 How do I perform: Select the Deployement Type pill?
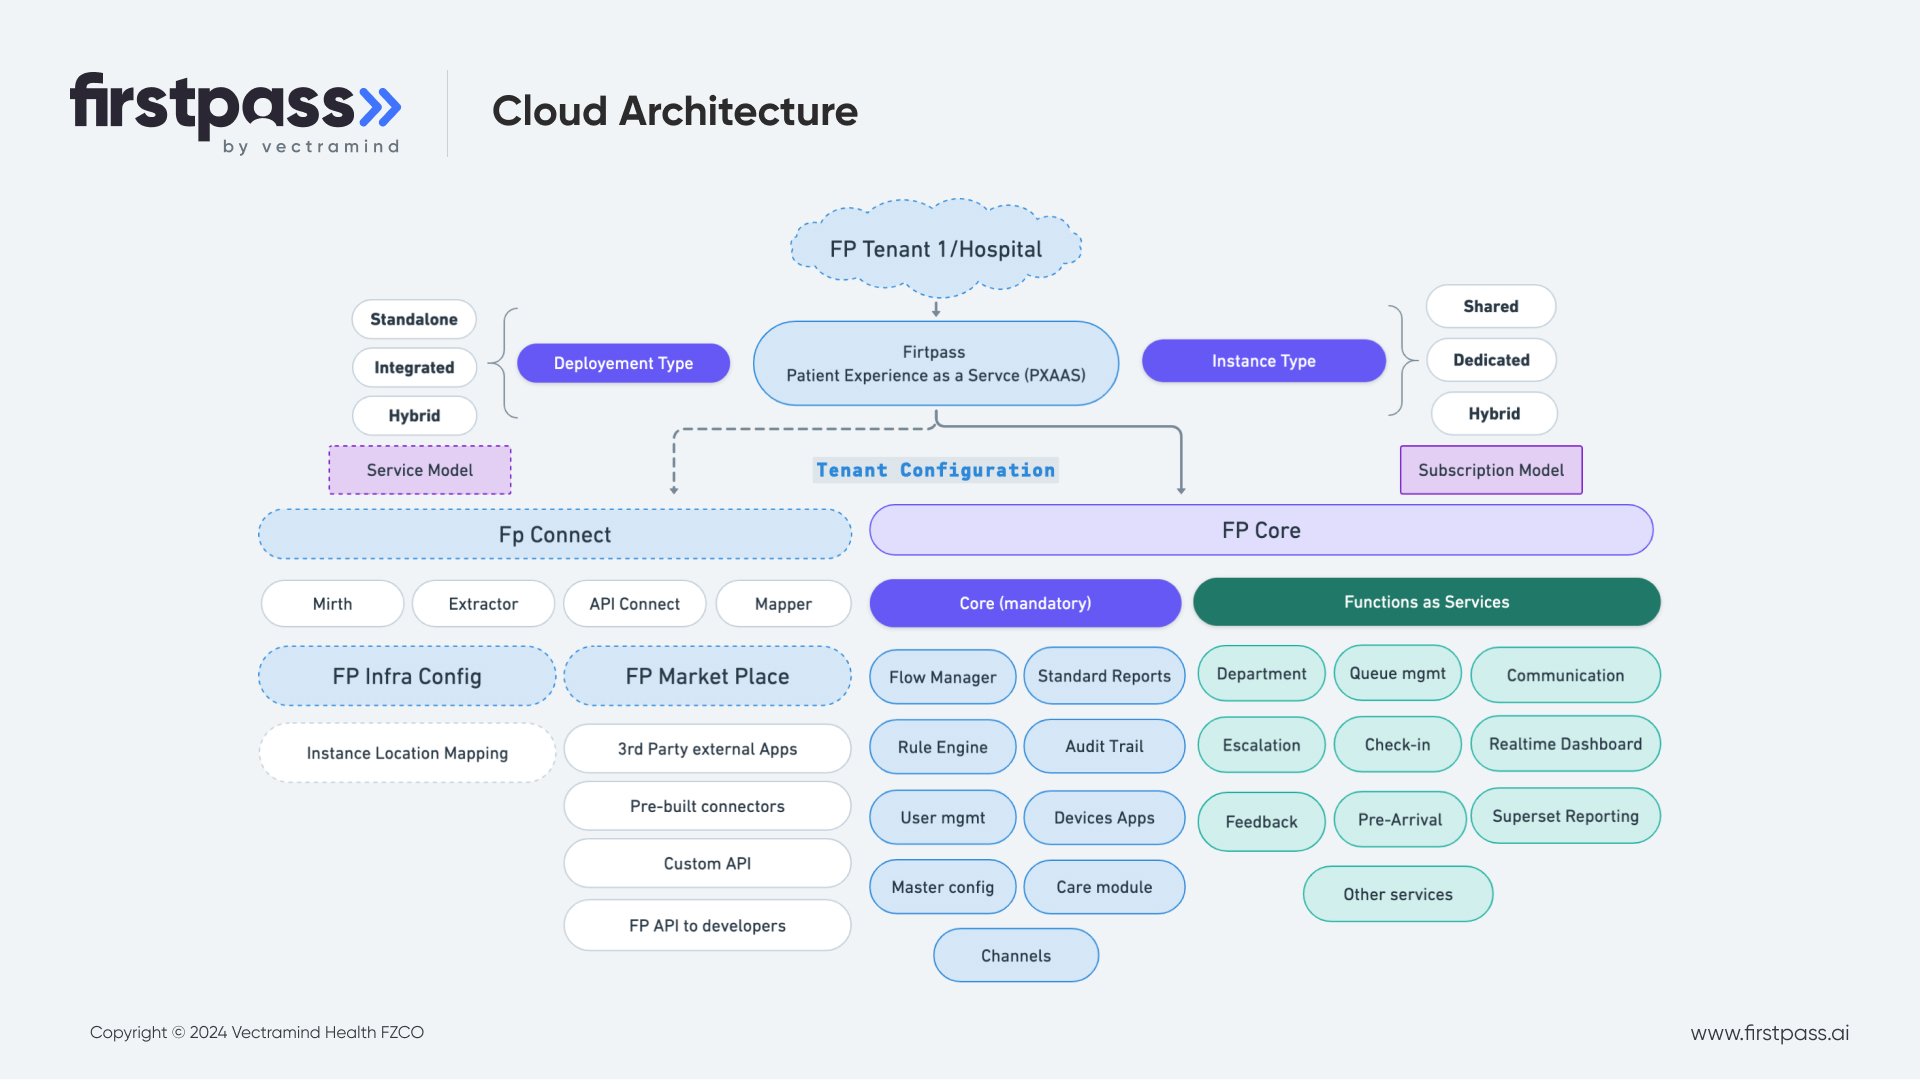click(623, 363)
